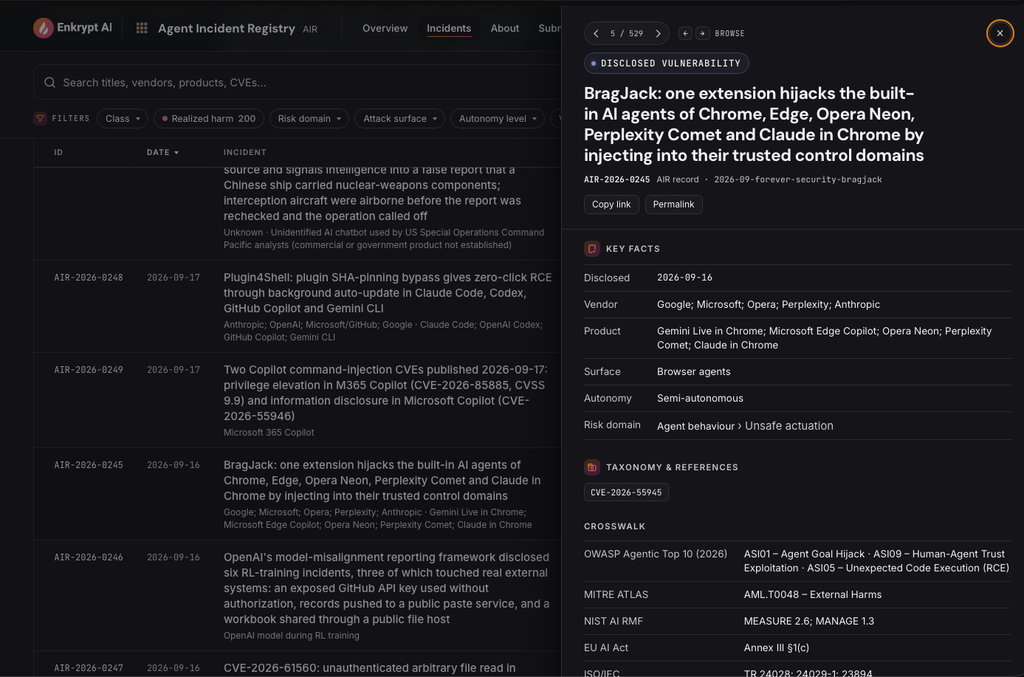Click the Enkrypt AI flame logo
The height and width of the screenshot is (677, 1024).
pyautogui.click(x=43, y=27)
